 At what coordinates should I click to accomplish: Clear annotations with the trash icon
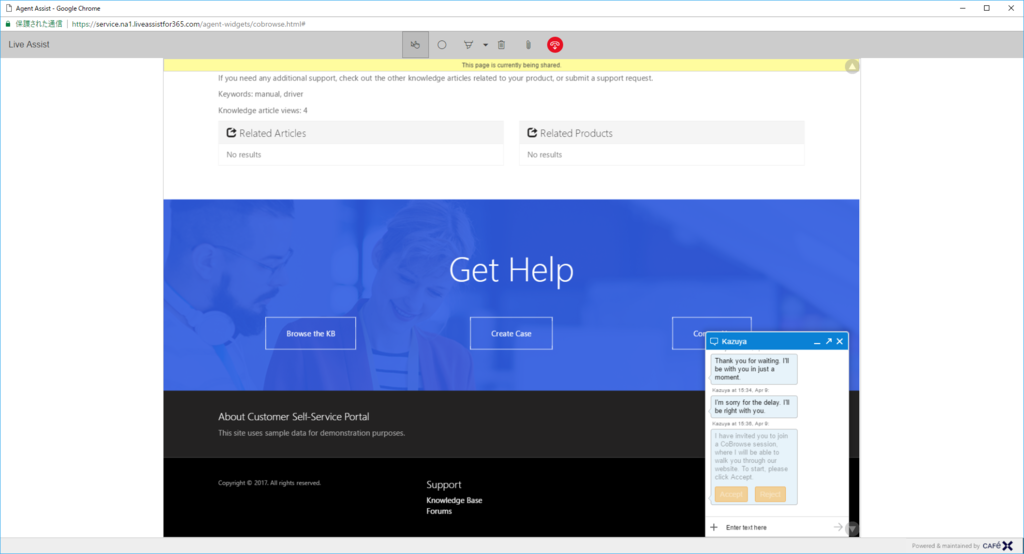(502, 45)
